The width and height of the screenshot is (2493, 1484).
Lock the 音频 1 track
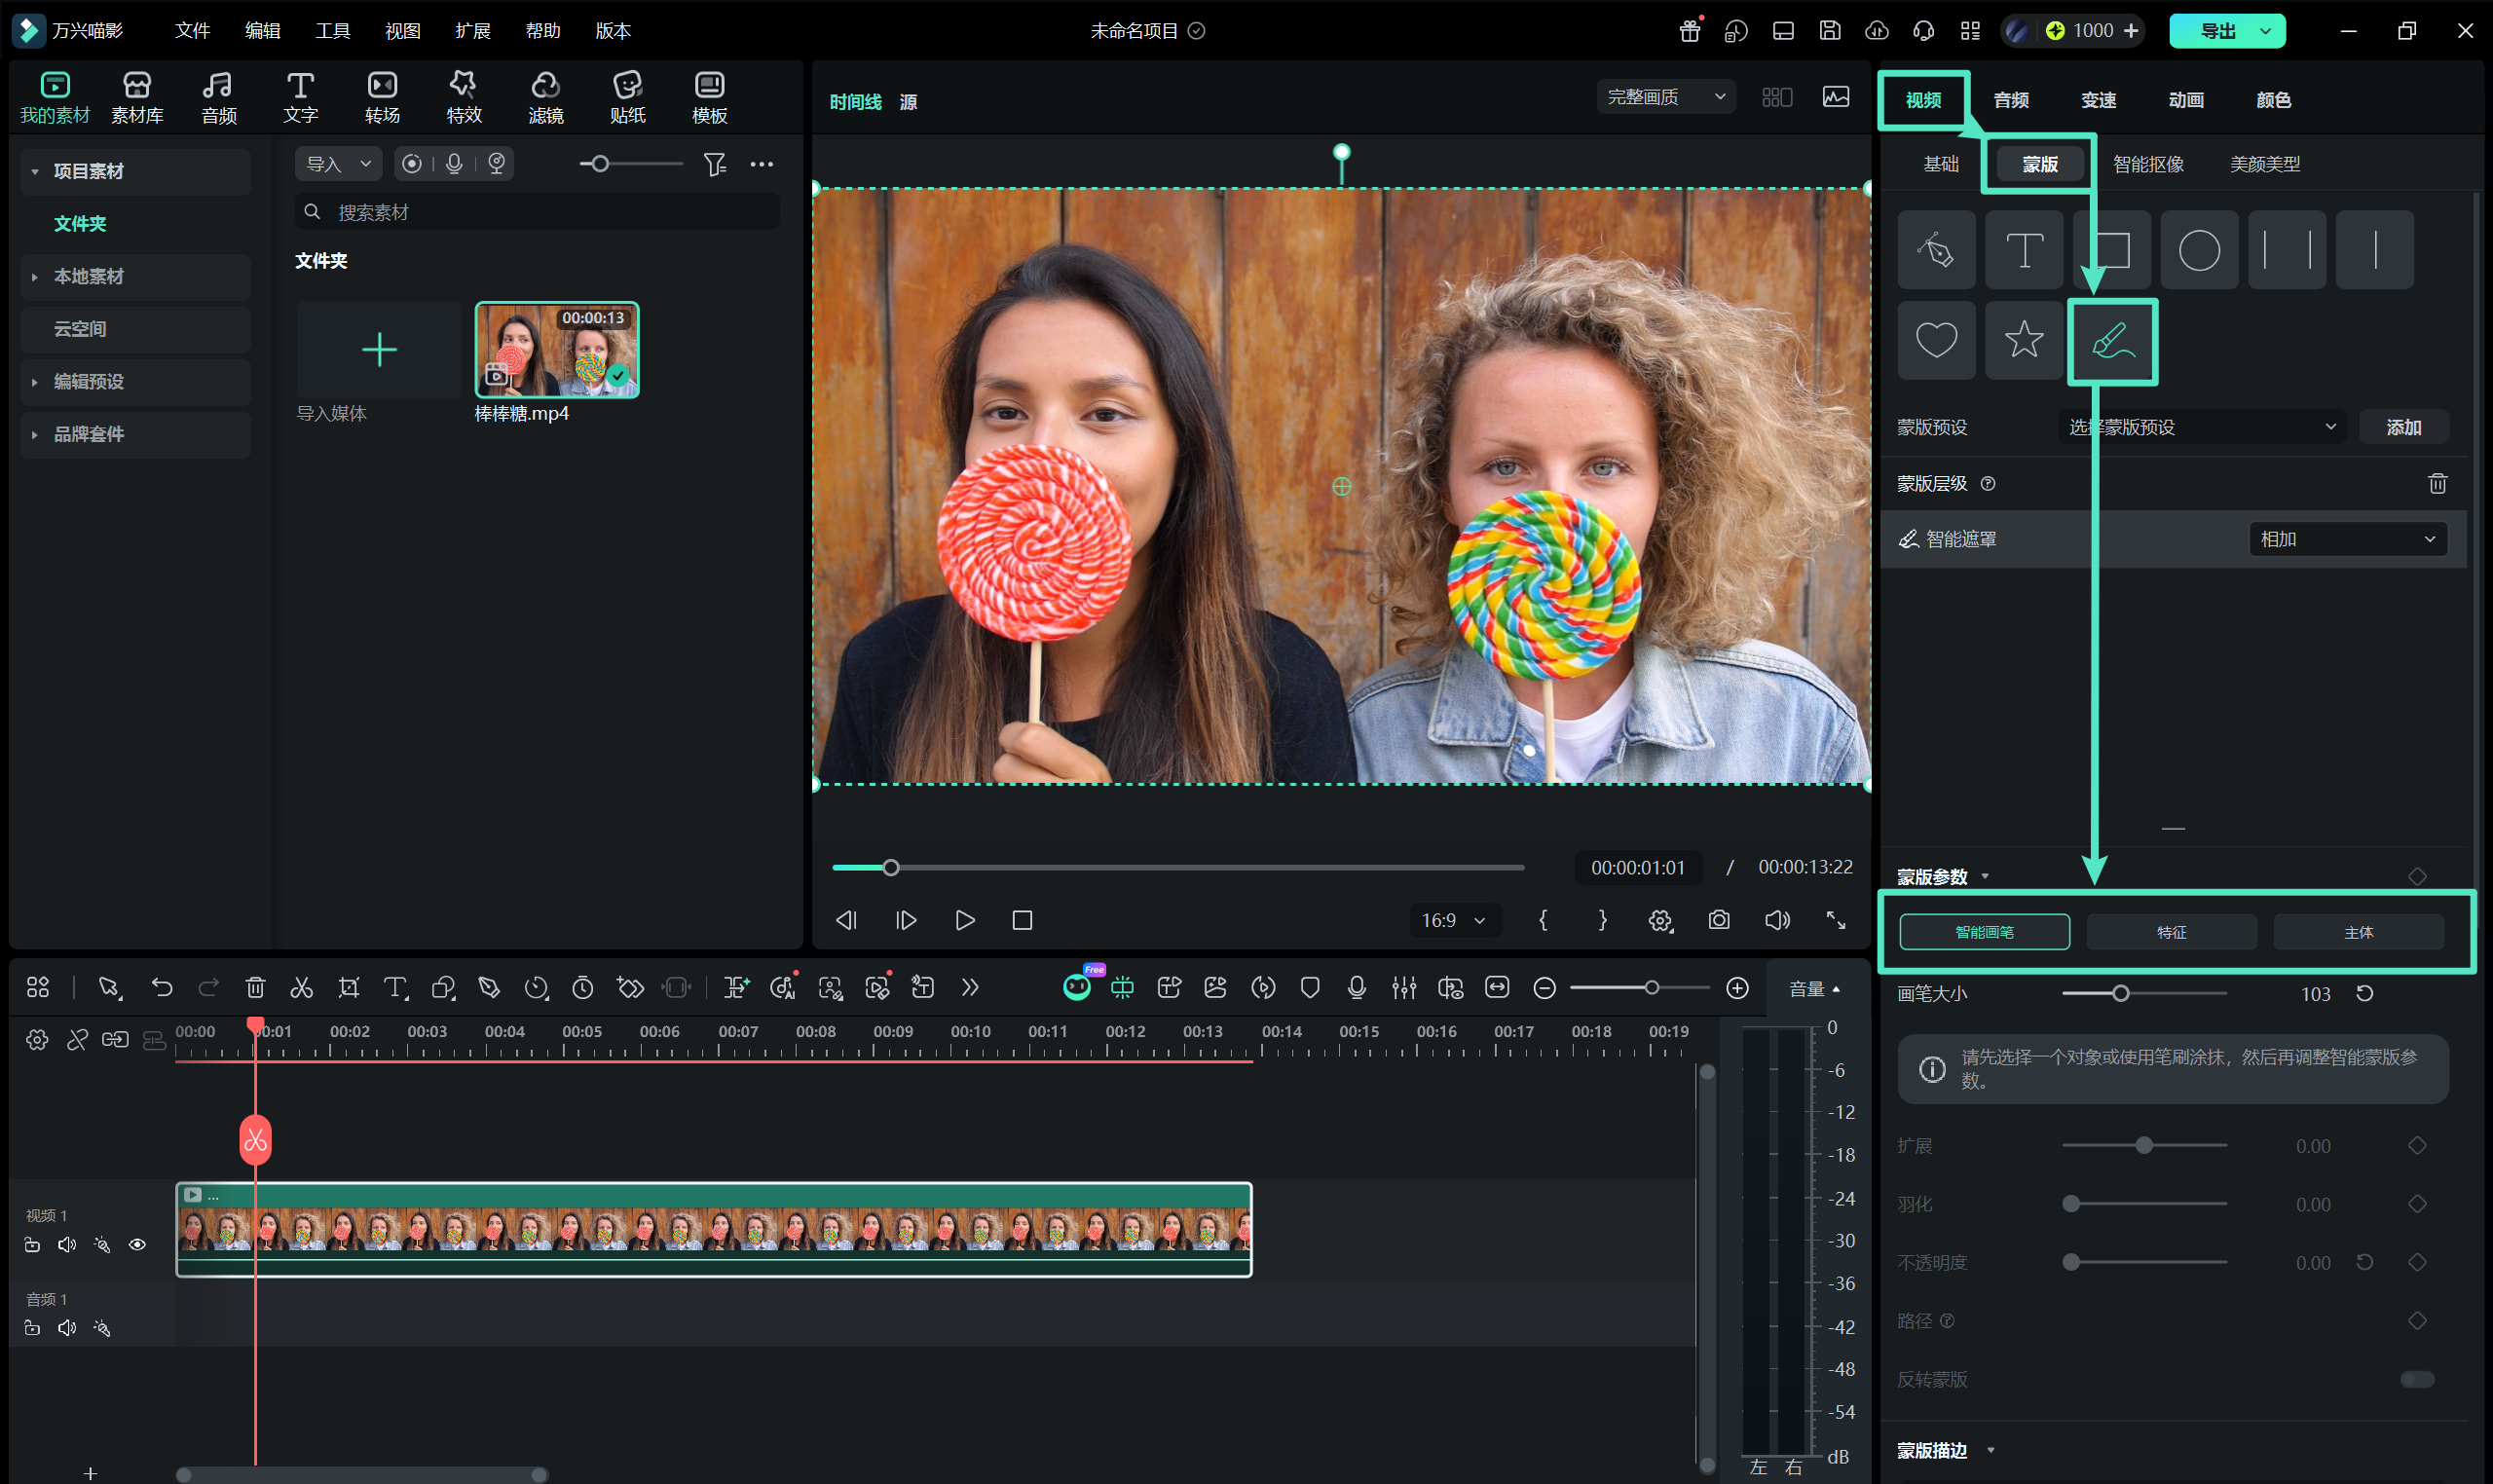(32, 1328)
